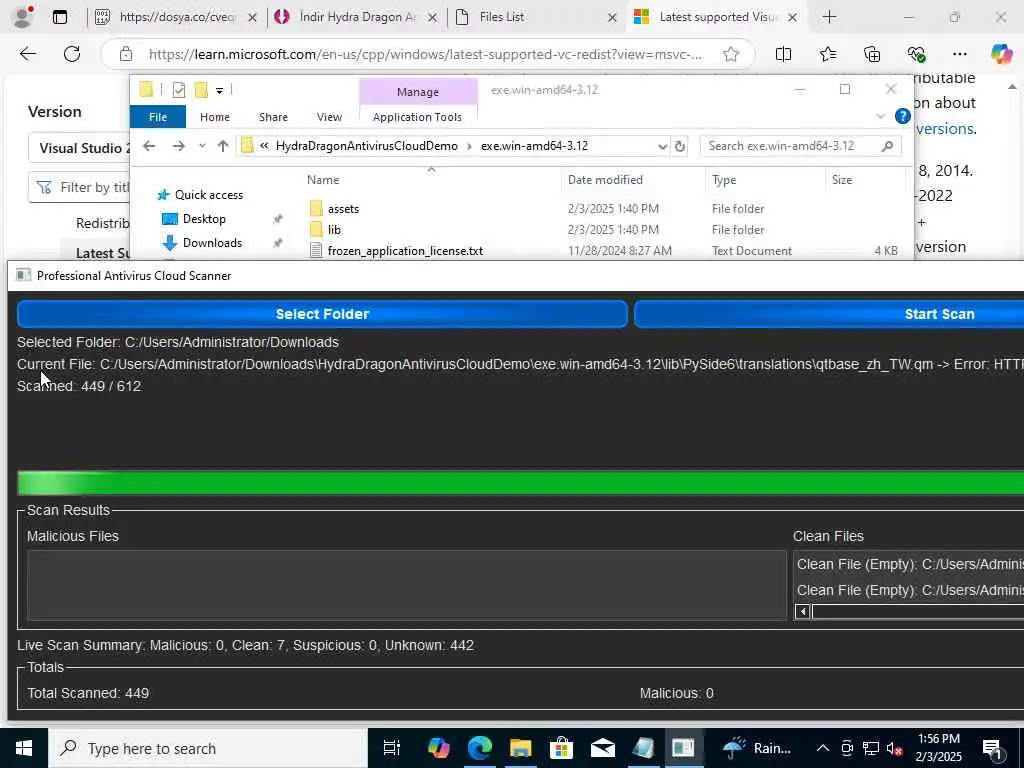Open Home tab in Explorer ribbon
This screenshot has width=1024, height=768.
point(215,117)
